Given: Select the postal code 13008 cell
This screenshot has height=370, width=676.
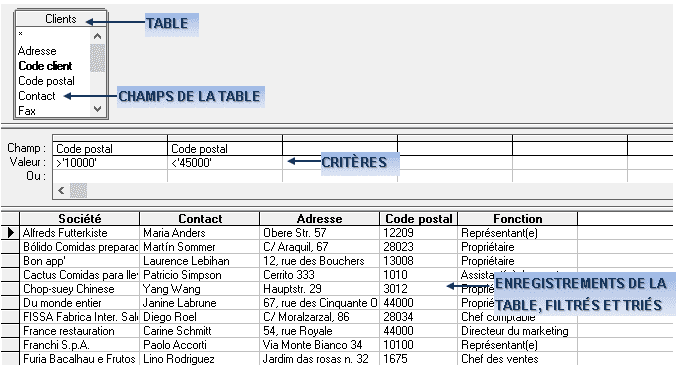Looking at the screenshot, I should (x=419, y=261).
